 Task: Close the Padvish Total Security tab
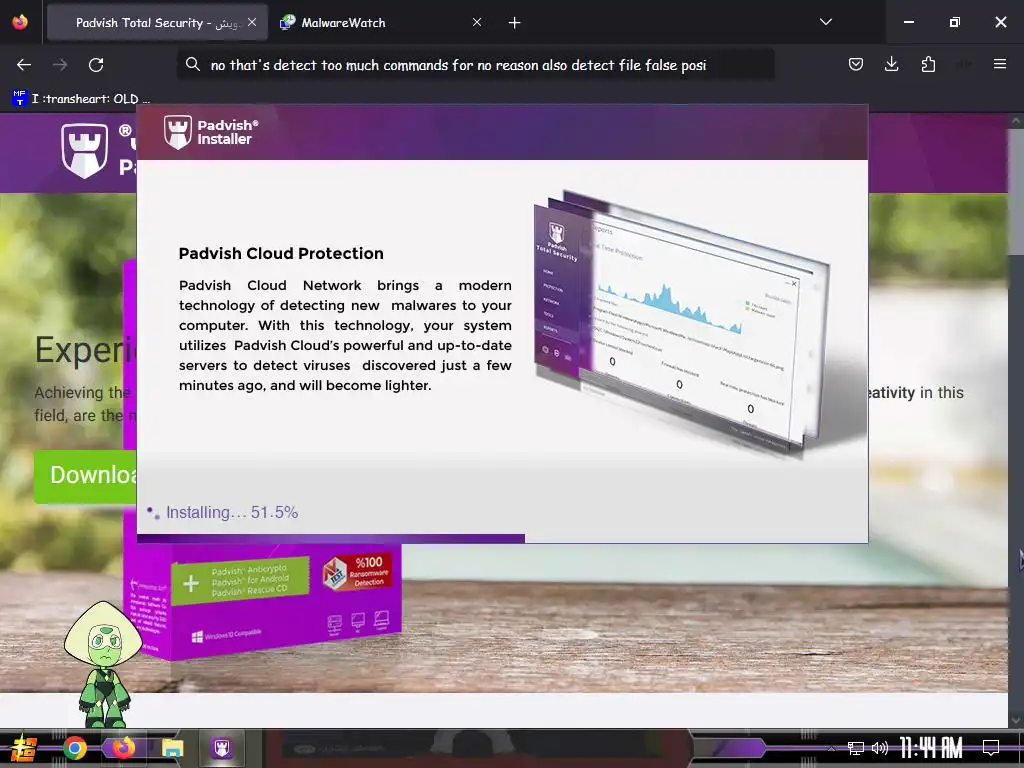pos(252,22)
